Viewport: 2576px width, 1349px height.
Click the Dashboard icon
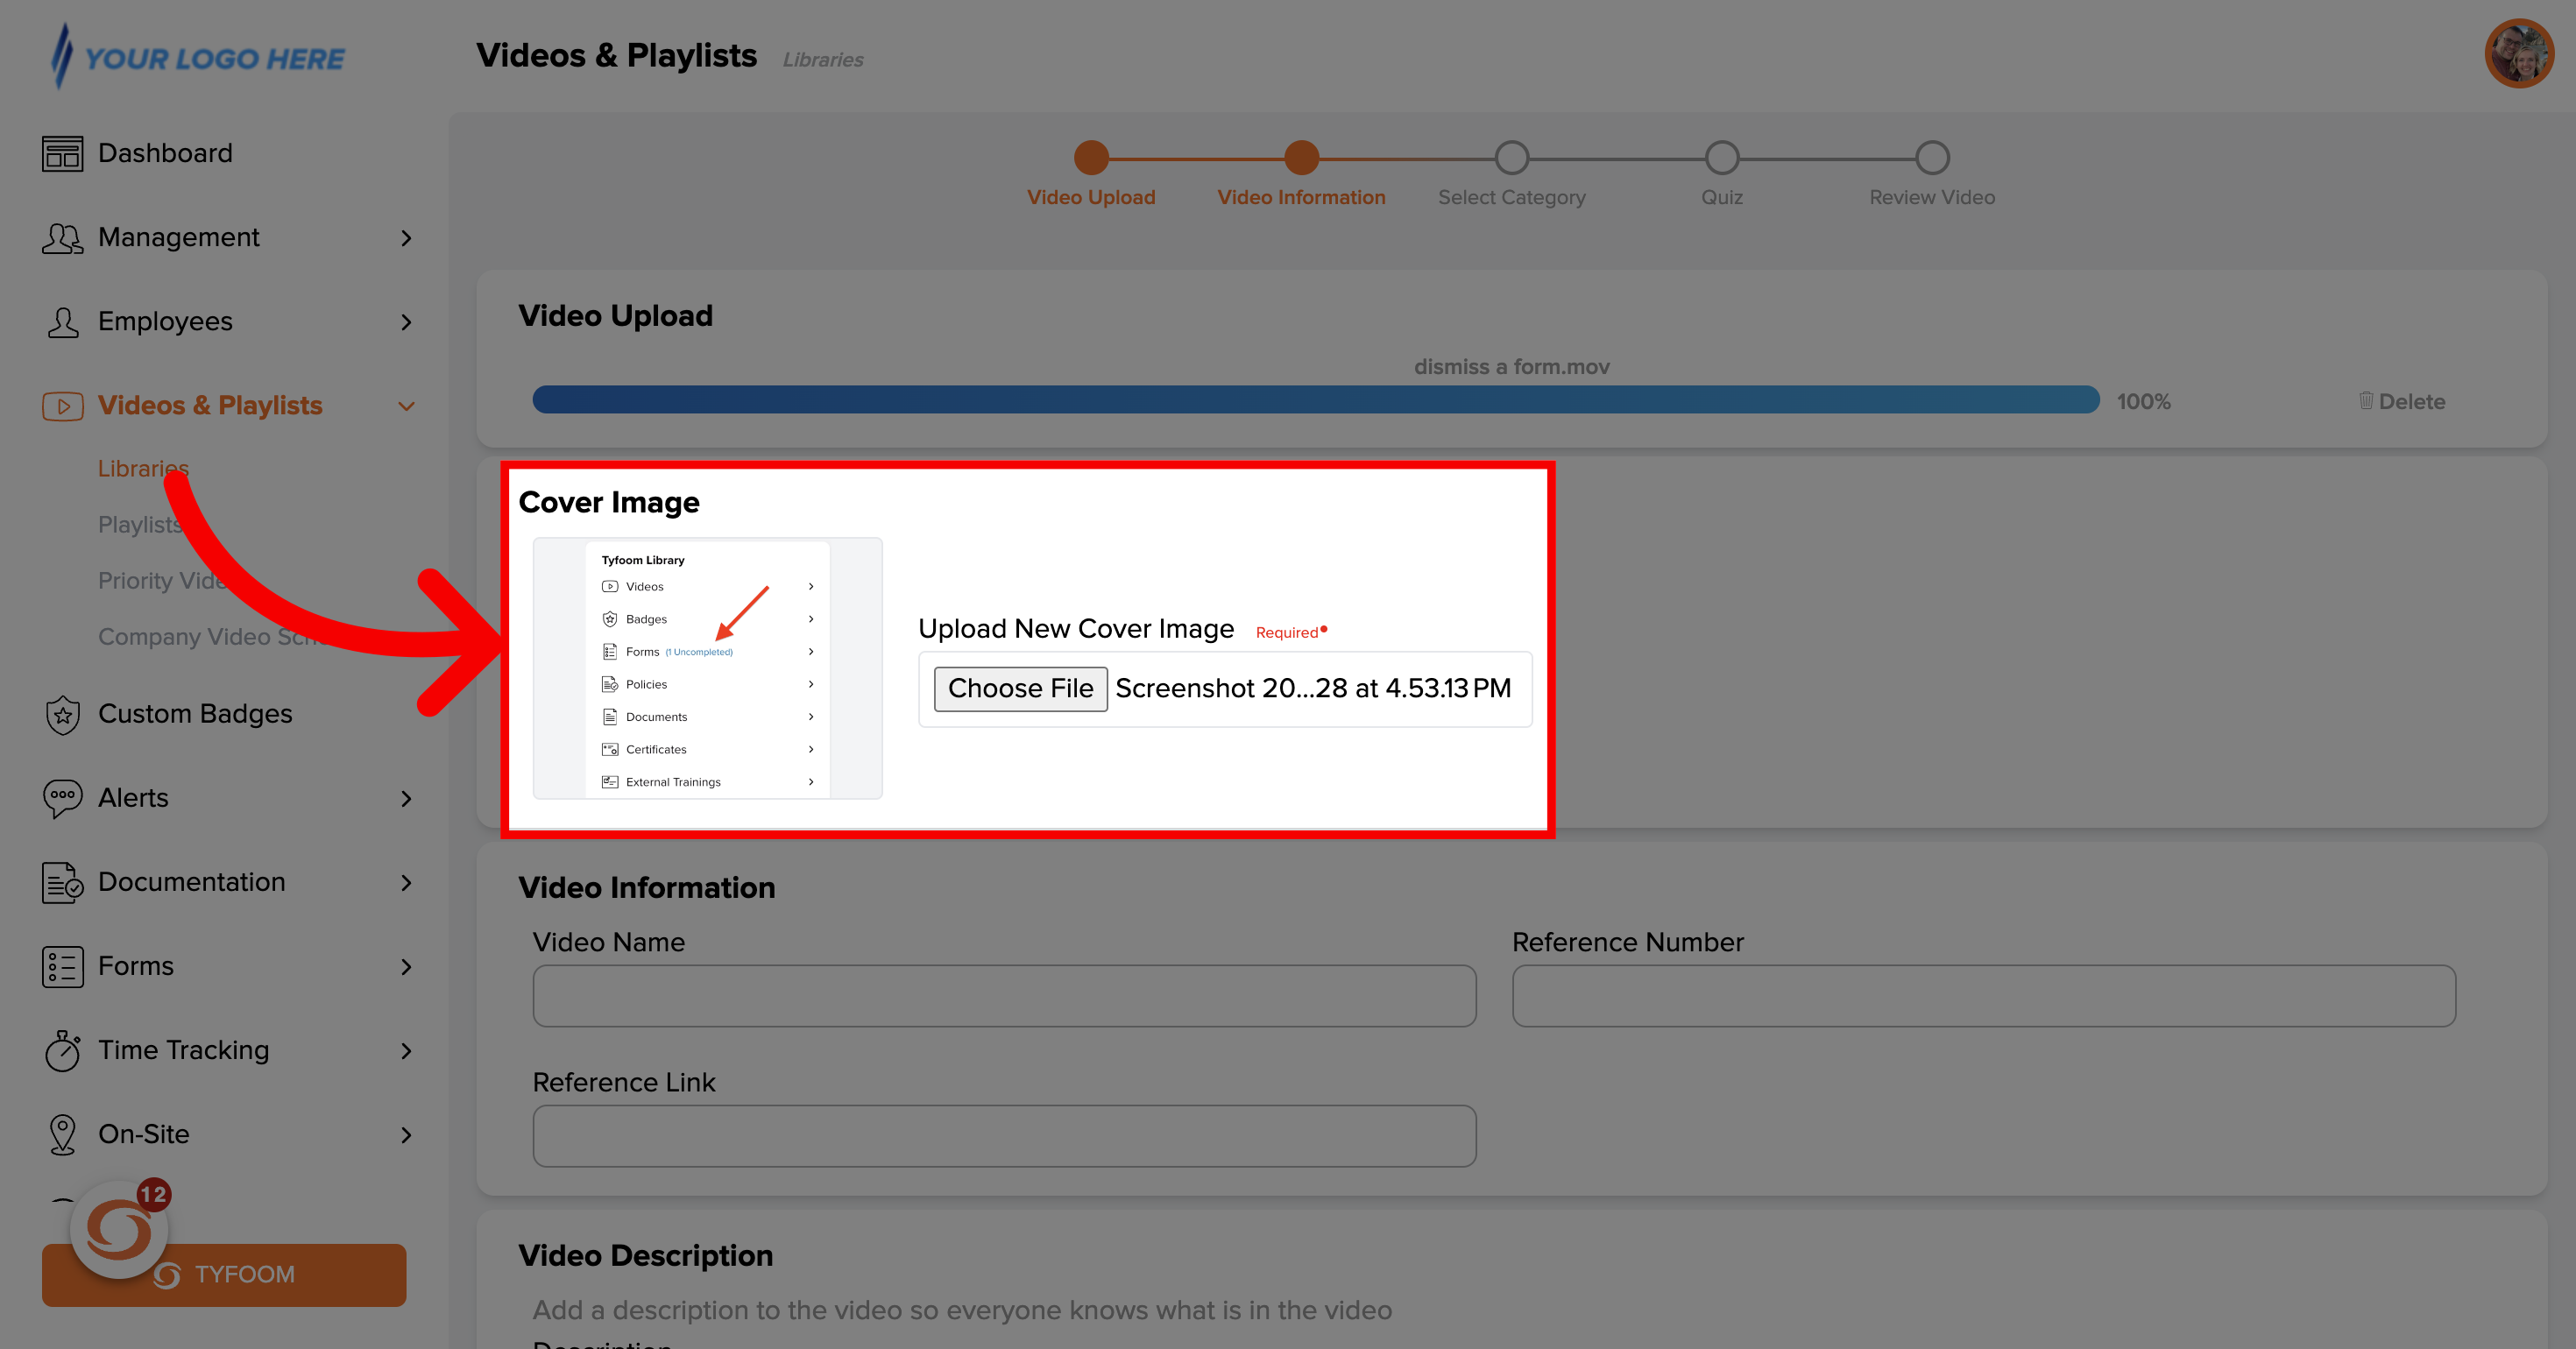[x=61, y=152]
